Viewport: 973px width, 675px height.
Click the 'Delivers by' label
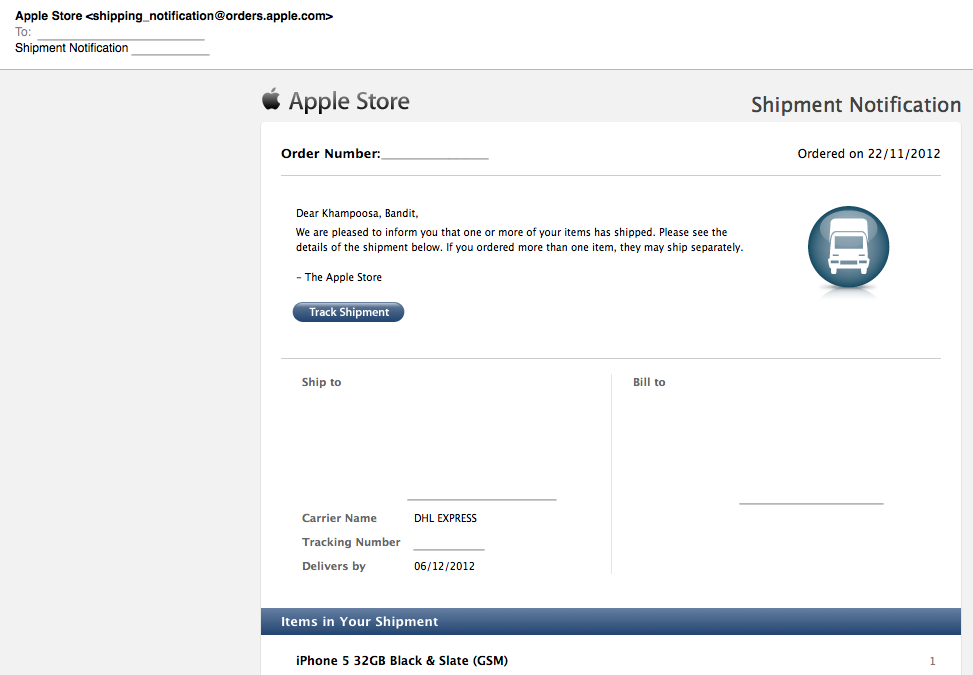tap(334, 566)
